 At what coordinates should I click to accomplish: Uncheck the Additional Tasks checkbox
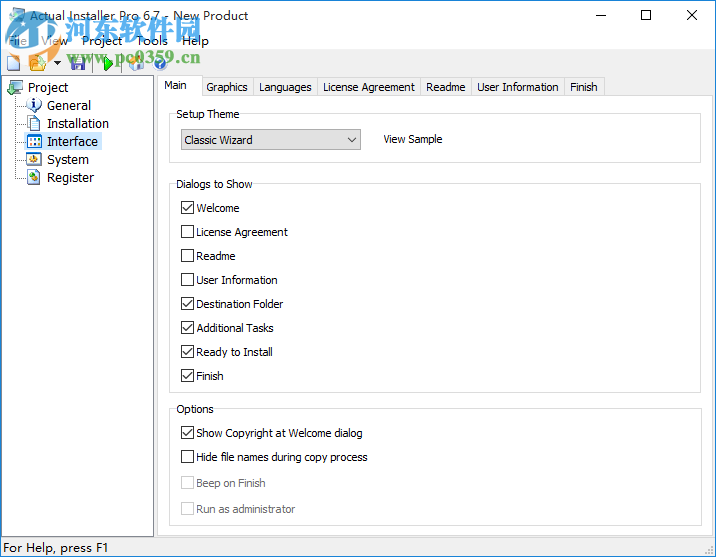click(x=187, y=328)
